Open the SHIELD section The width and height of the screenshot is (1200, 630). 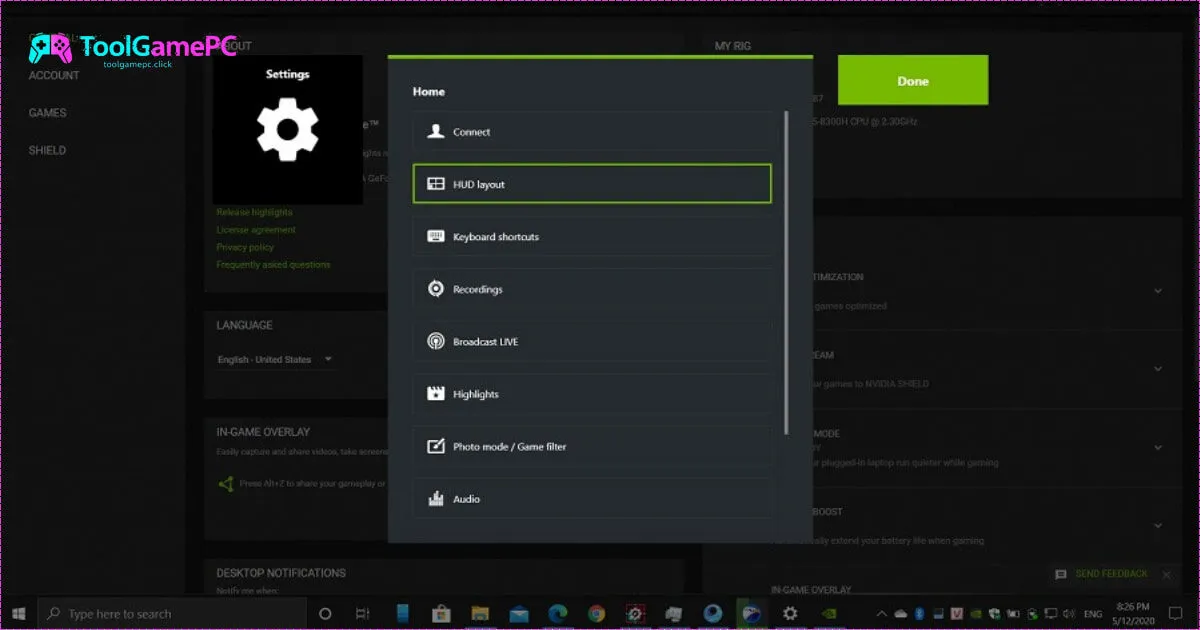pyautogui.click(x=50, y=149)
